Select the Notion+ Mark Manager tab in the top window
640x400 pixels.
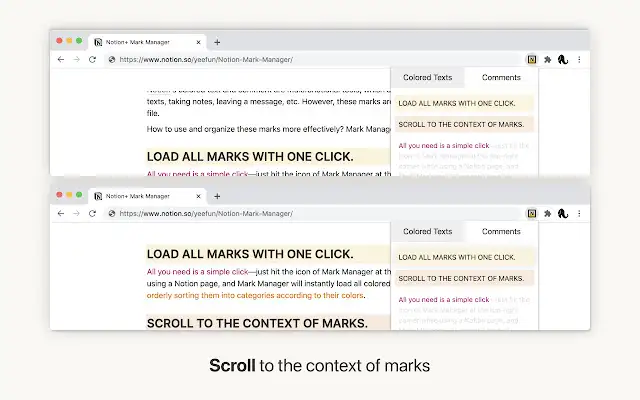point(147,42)
